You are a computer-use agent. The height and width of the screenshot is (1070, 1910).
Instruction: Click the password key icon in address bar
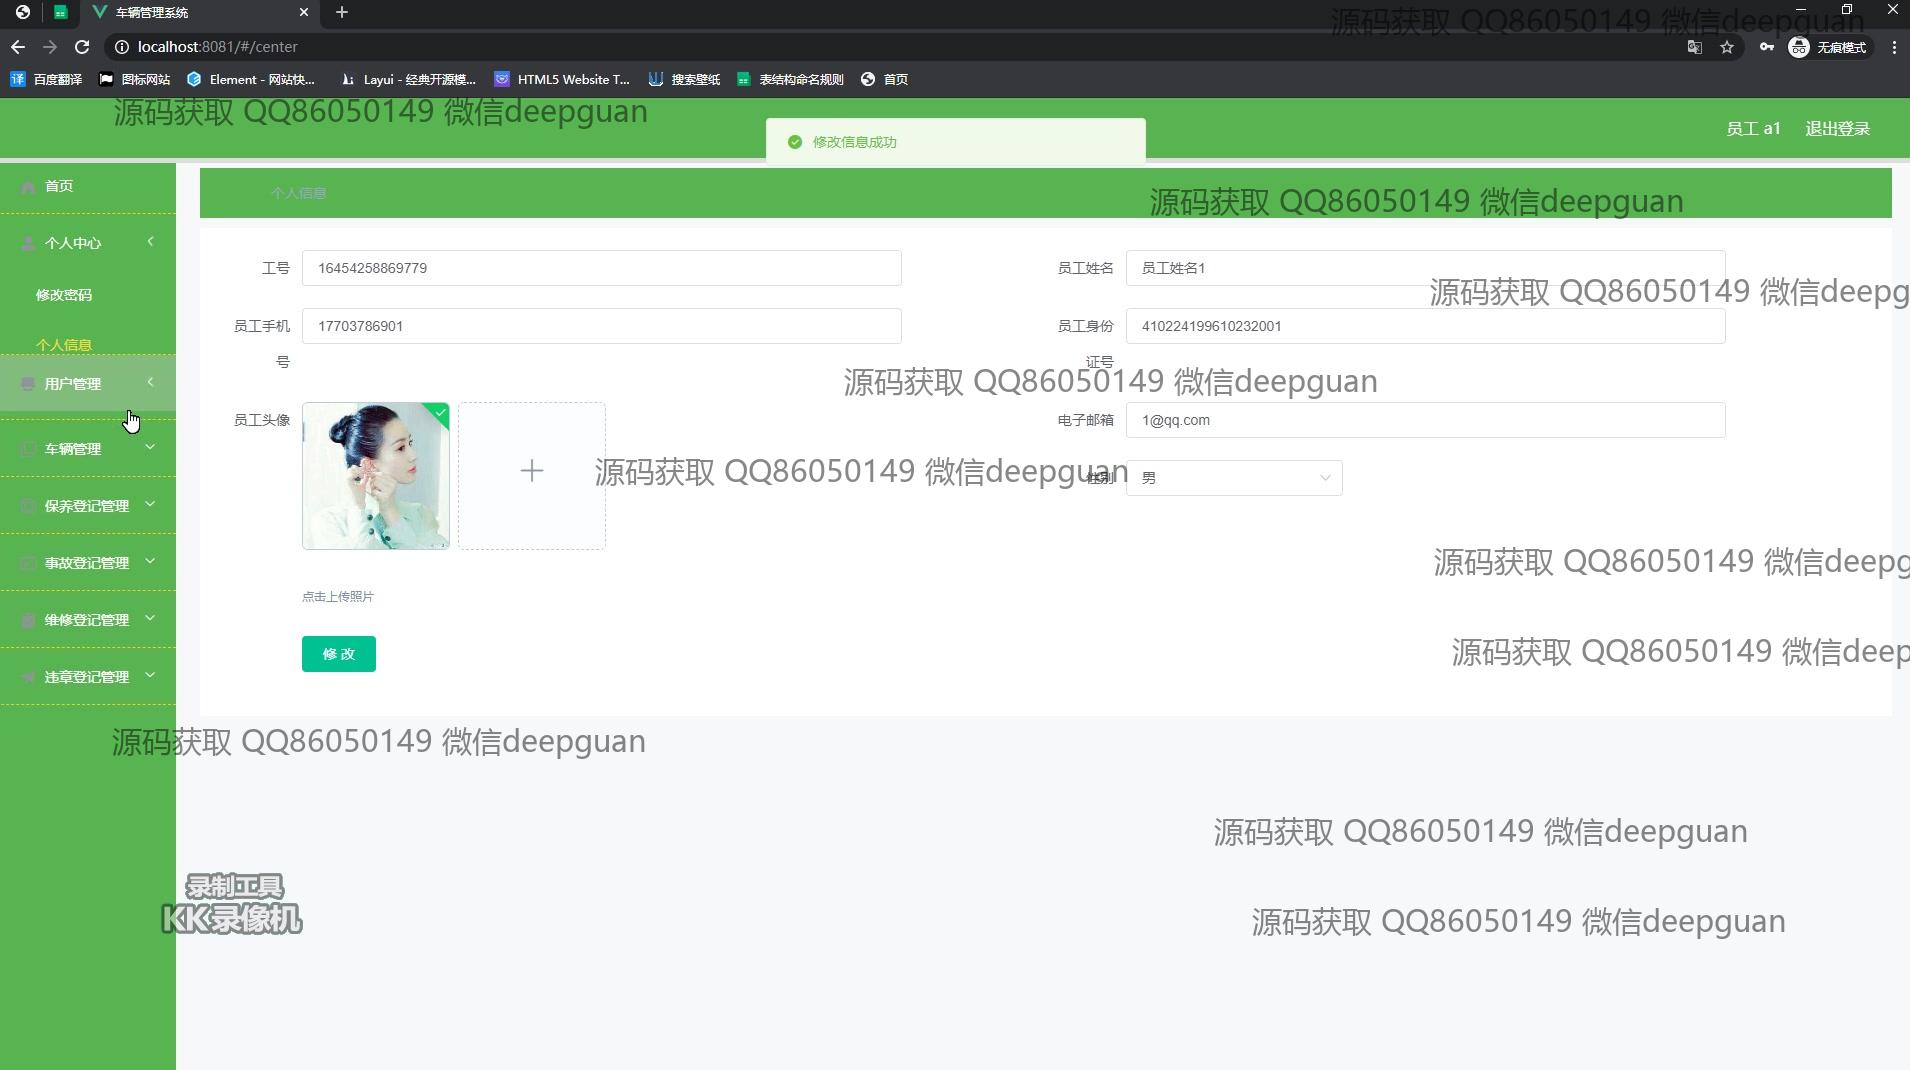[1767, 47]
